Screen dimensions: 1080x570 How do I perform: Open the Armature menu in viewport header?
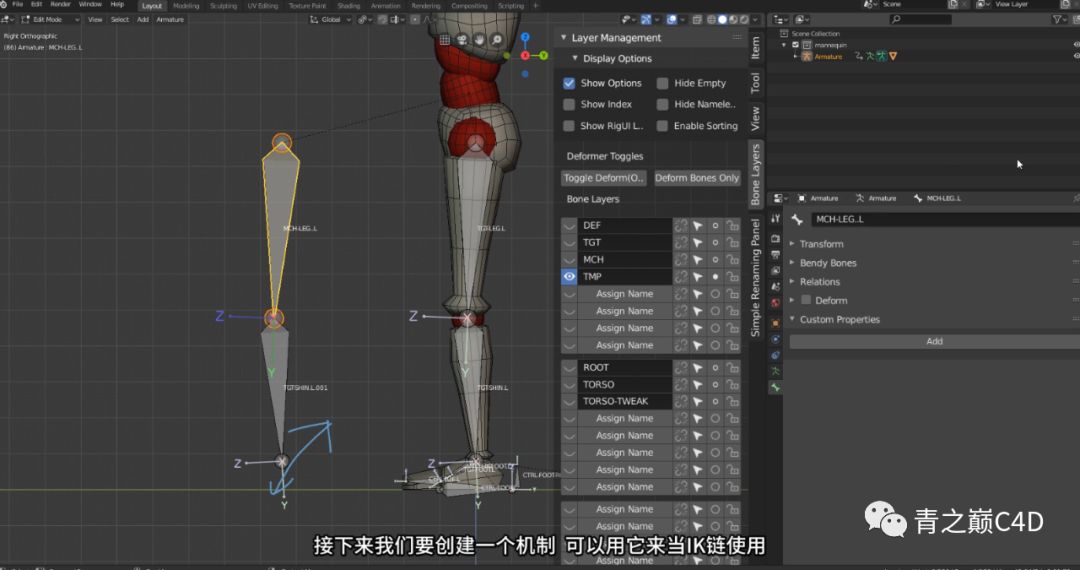pos(170,19)
